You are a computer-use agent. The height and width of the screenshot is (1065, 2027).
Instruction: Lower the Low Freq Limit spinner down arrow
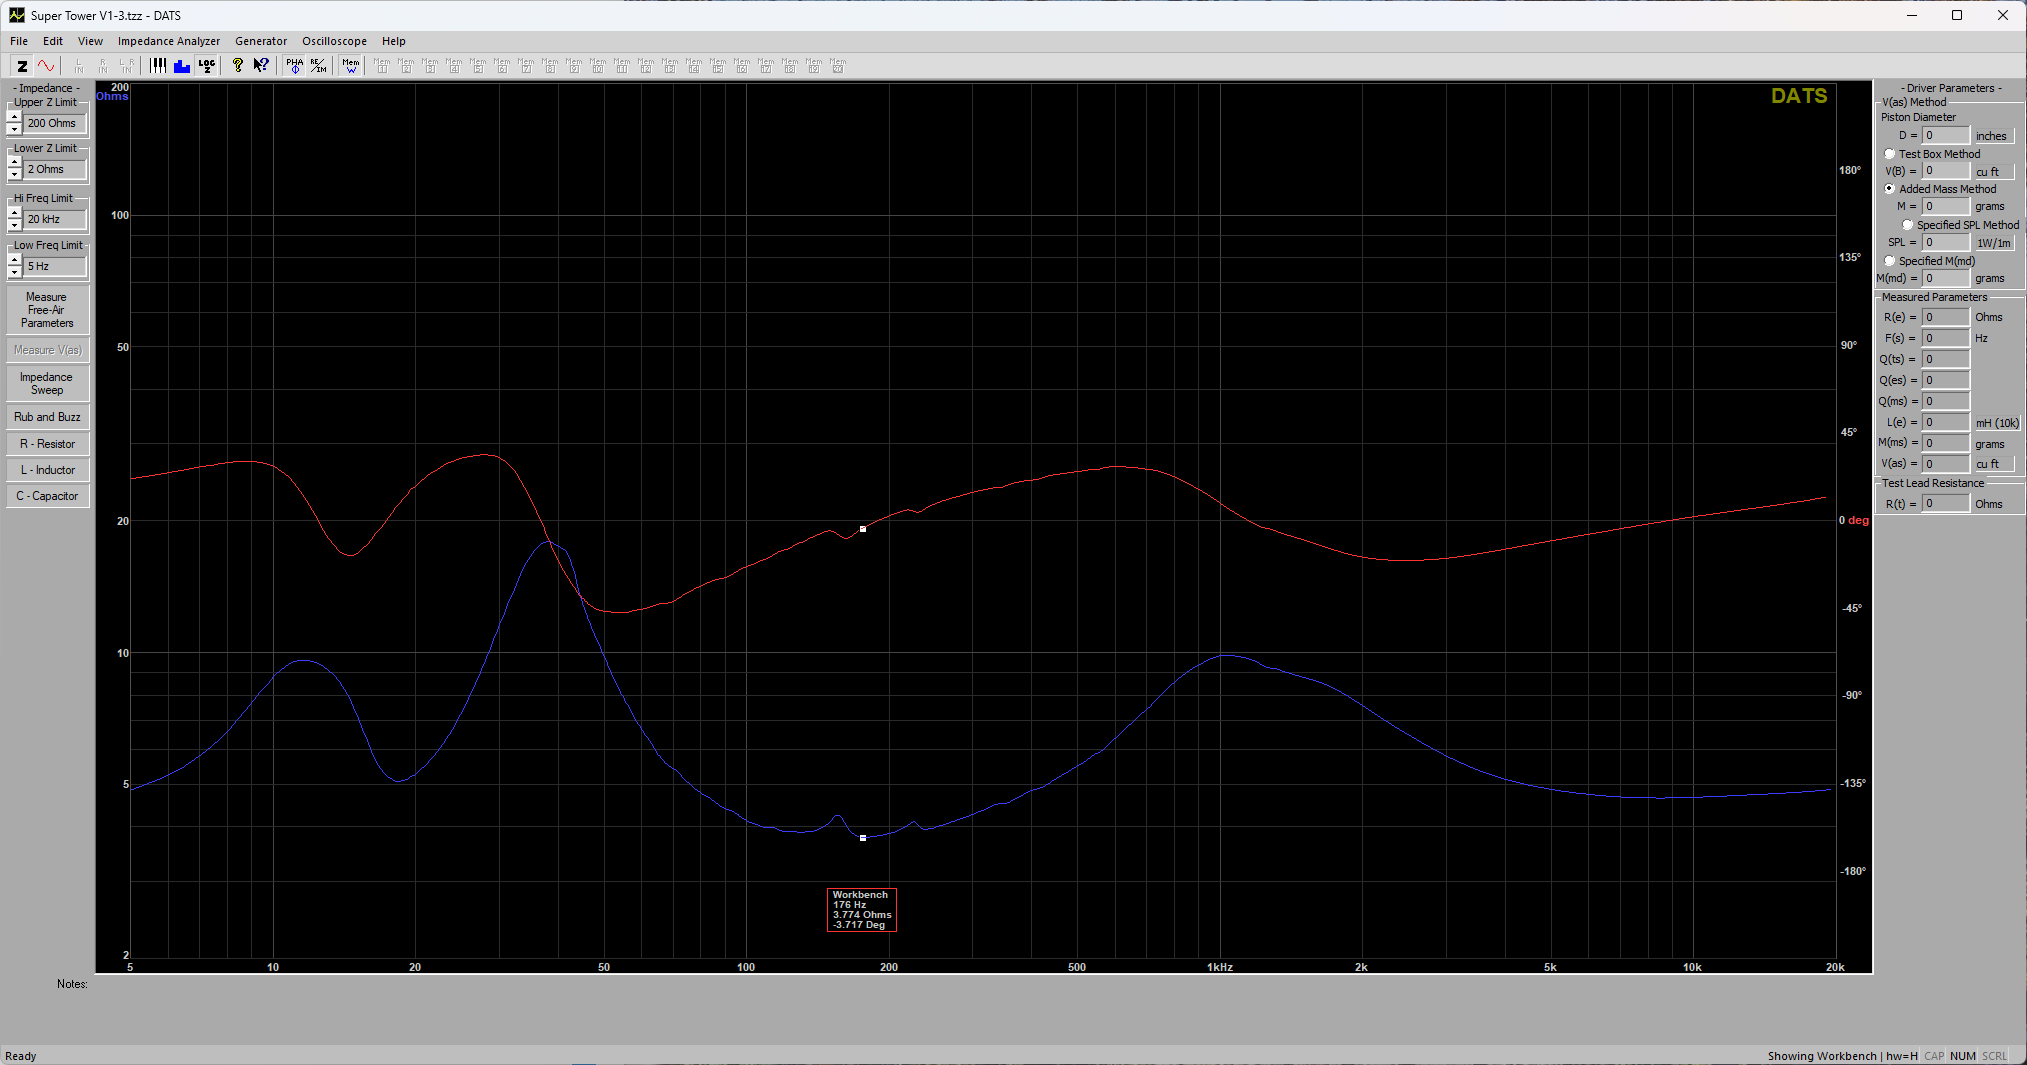15,272
